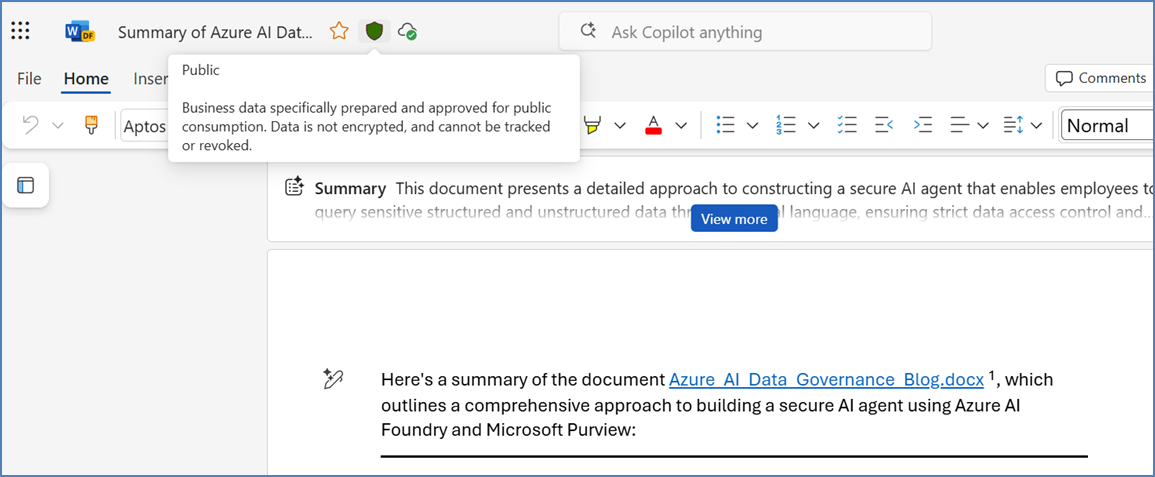Expand the paragraph alignment dropdown arrow
The image size is (1155, 477).
tap(983, 125)
